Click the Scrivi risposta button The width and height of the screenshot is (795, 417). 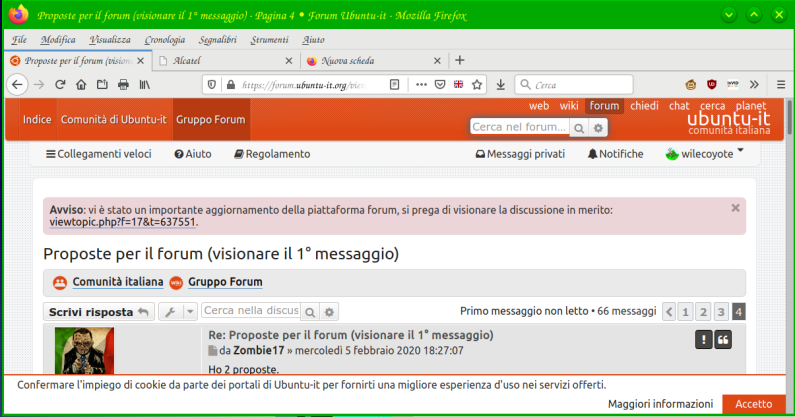(x=99, y=312)
